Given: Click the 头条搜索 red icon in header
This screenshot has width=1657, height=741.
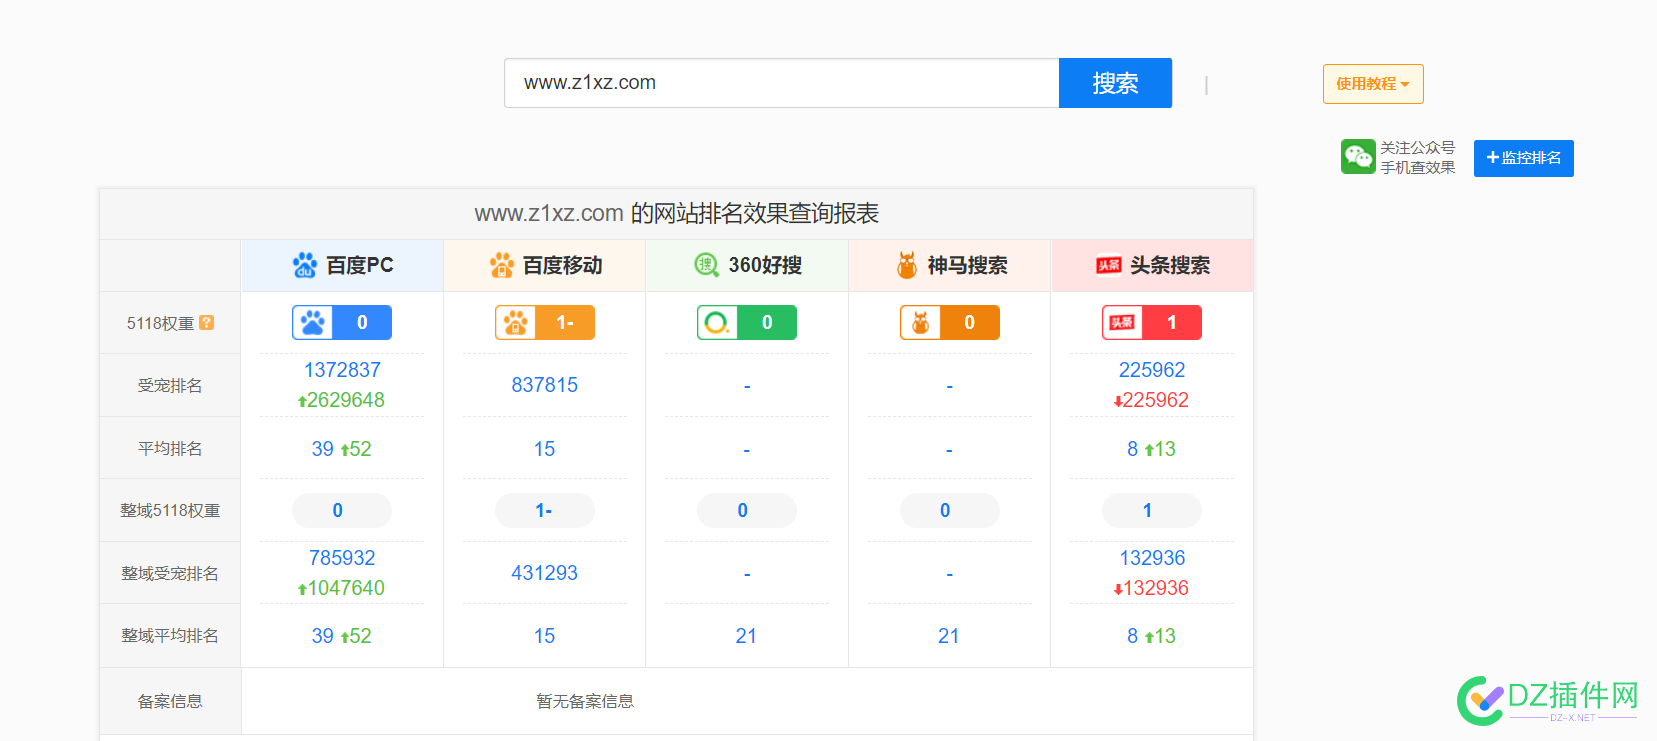Looking at the screenshot, I should tap(1109, 265).
